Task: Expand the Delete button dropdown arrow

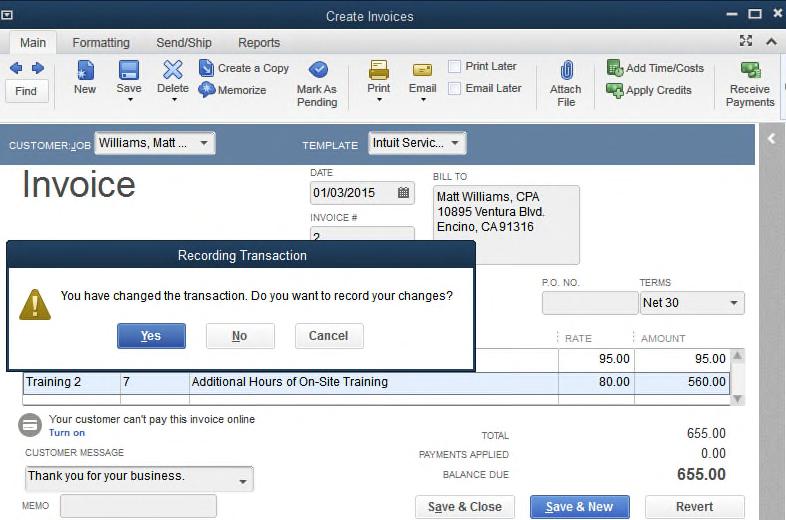Action: tap(174, 100)
